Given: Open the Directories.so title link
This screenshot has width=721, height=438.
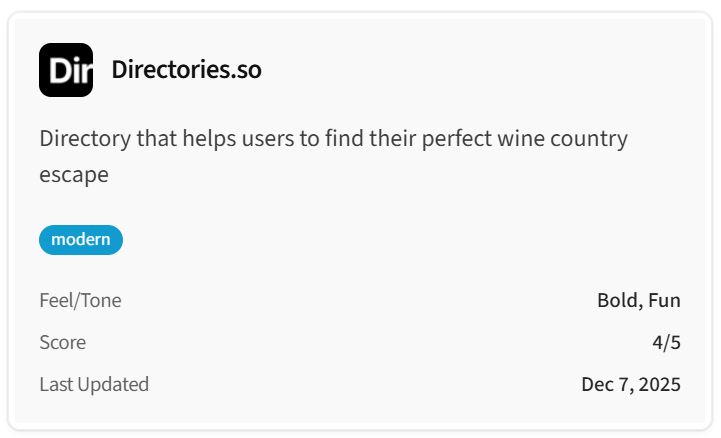Looking at the screenshot, I should pos(186,70).
